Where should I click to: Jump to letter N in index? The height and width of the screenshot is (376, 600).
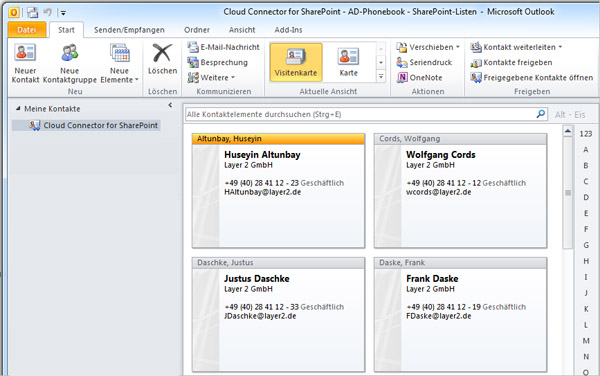[586, 356]
